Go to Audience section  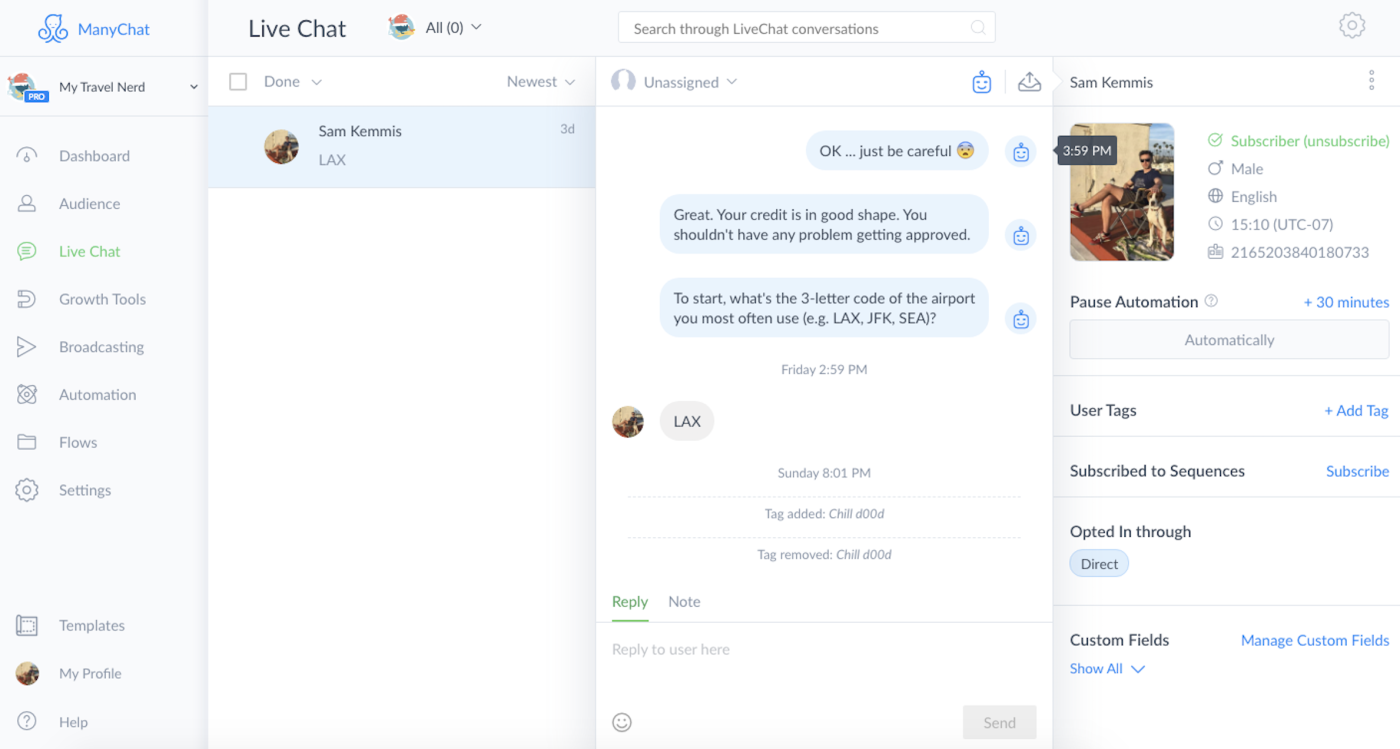point(89,204)
